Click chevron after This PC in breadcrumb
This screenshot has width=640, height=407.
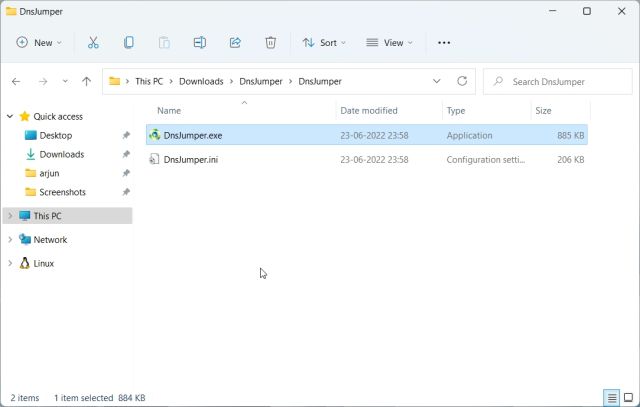click(171, 82)
